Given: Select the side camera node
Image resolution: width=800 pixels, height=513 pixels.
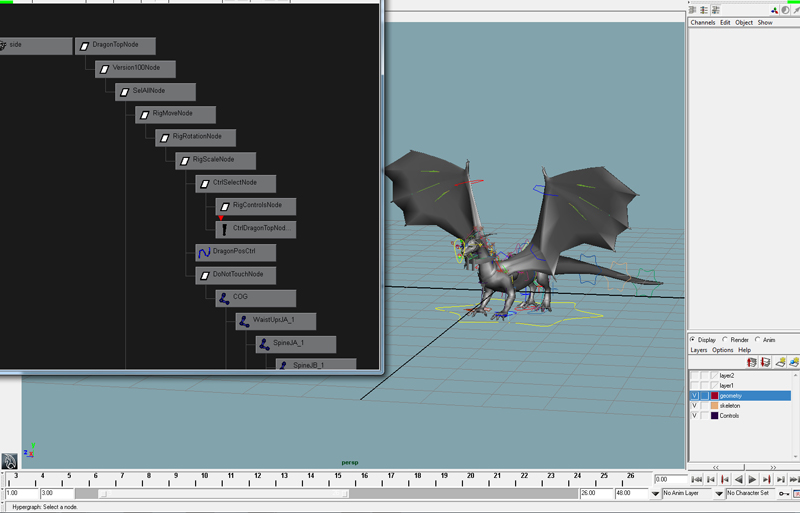Looking at the screenshot, I should coord(34,46).
